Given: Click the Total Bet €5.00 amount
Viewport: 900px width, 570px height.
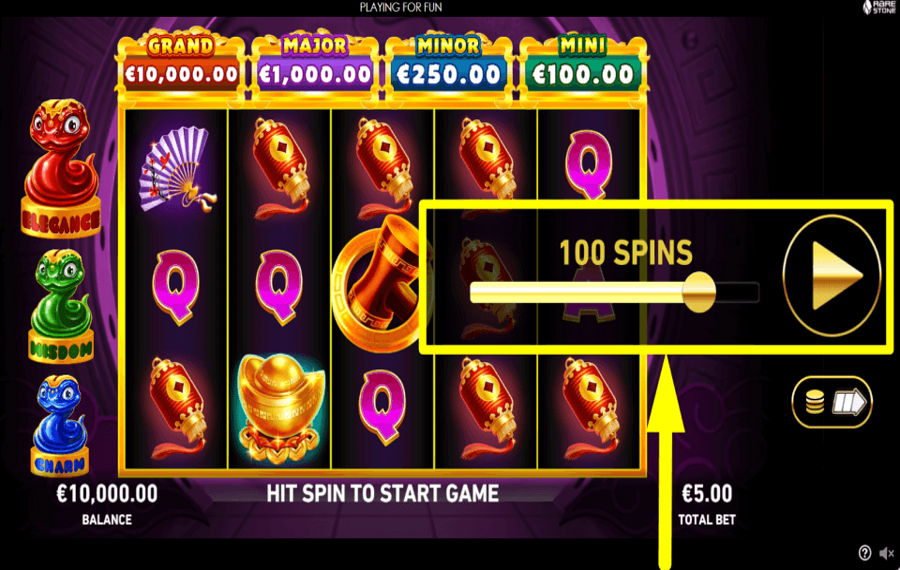Looking at the screenshot, I should click(707, 494).
